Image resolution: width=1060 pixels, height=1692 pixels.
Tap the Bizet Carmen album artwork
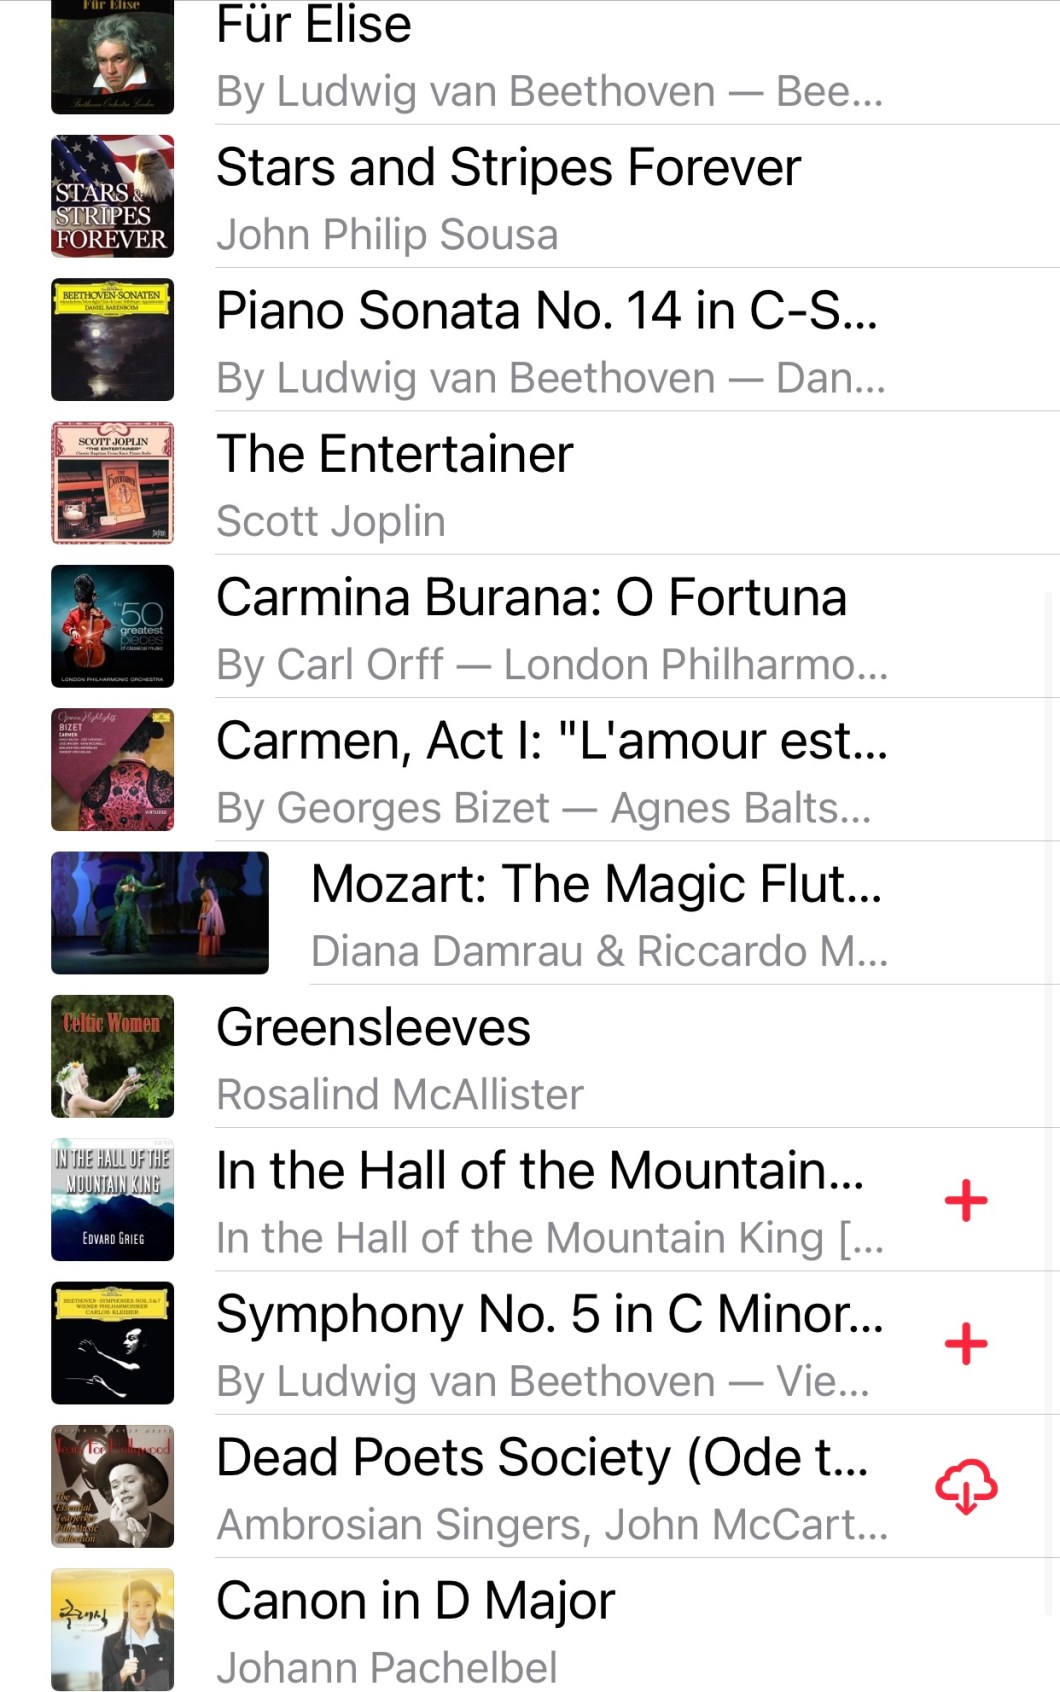coord(112,769)
